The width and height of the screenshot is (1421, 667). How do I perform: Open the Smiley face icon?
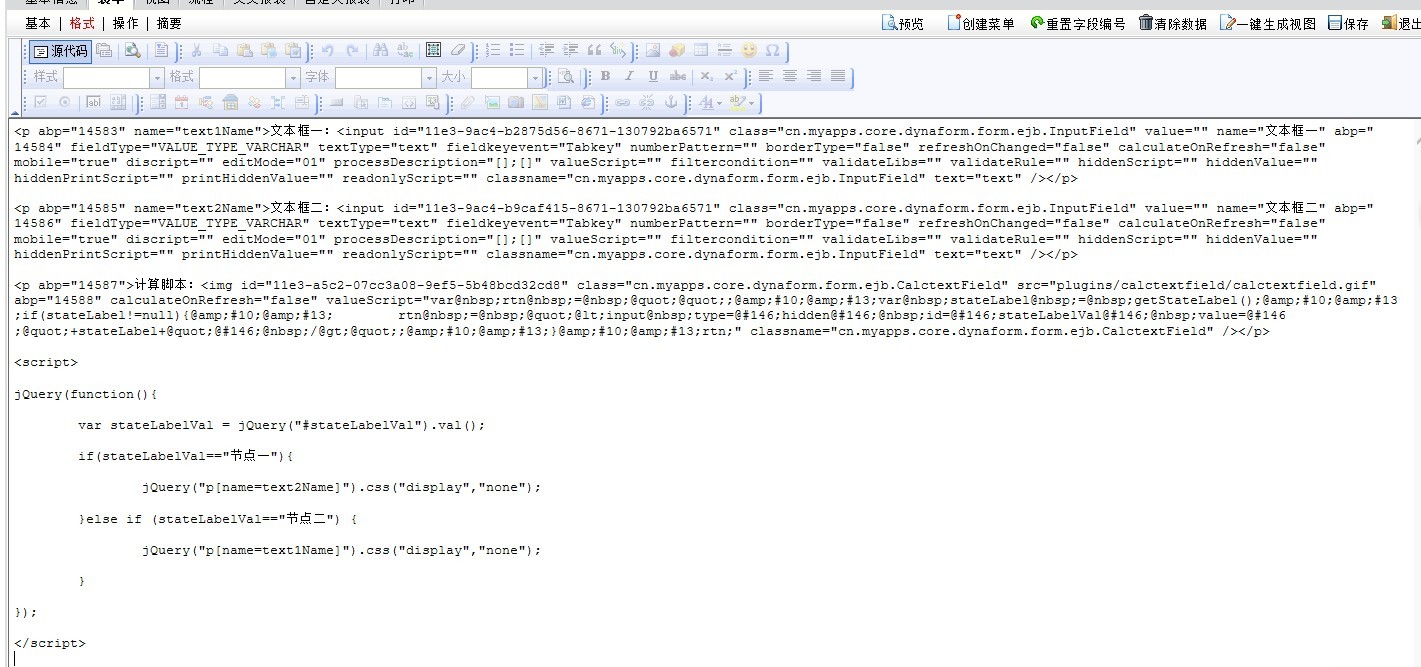coord(749,51)
